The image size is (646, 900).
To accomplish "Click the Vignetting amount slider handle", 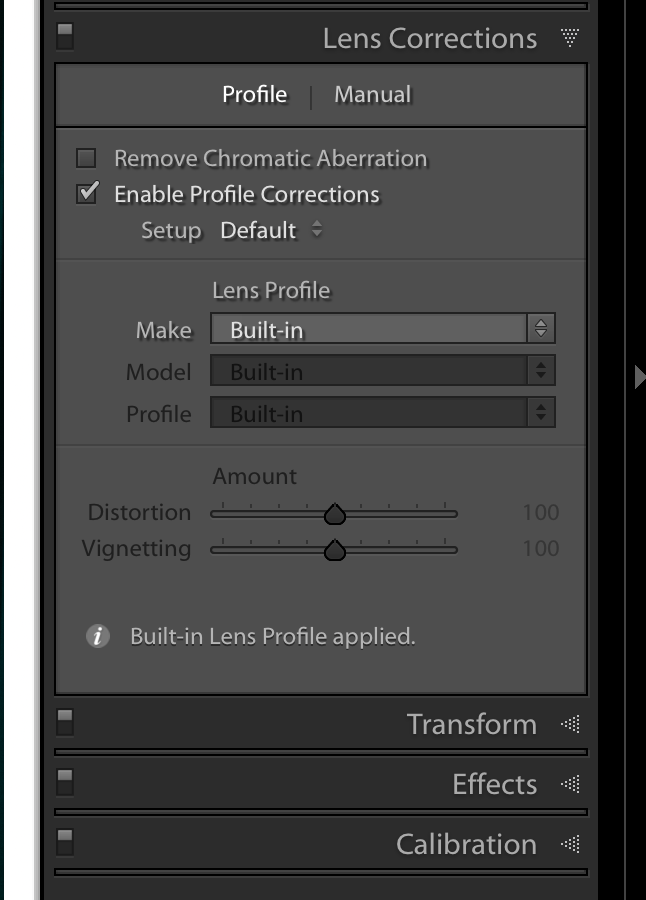I will click(x=335, y=550).
